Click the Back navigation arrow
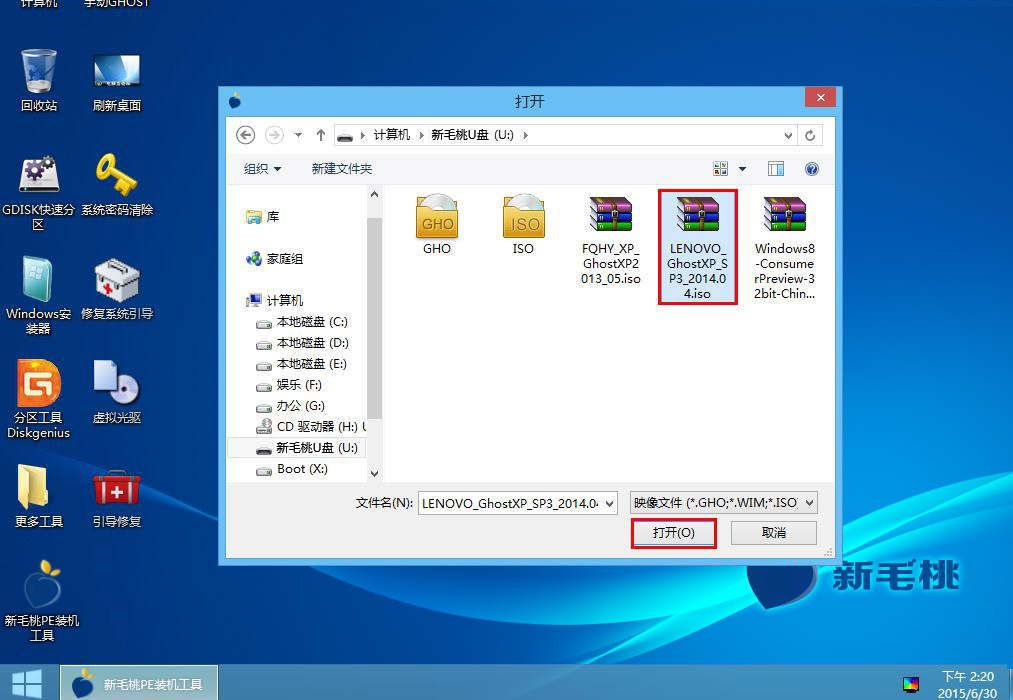The image size is (1013, 700). pos(245,135)
